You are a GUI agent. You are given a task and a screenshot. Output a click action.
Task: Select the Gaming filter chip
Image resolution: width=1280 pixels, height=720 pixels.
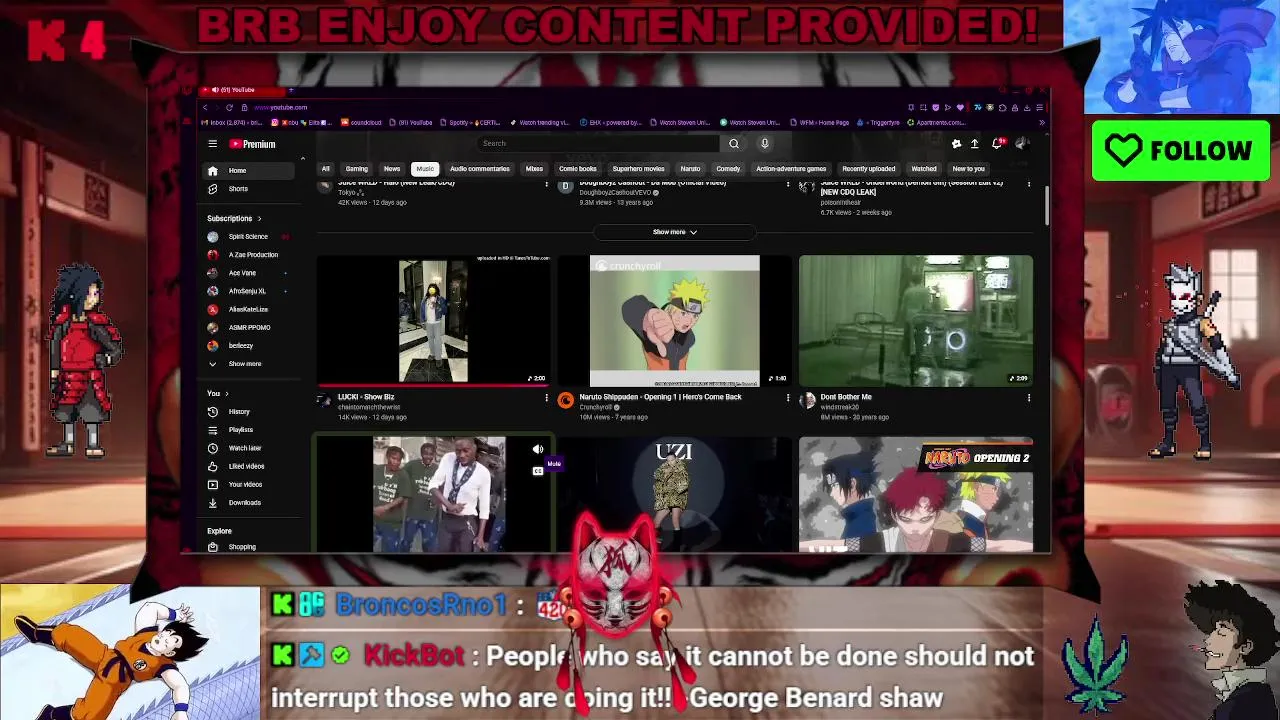click(357, 169)
